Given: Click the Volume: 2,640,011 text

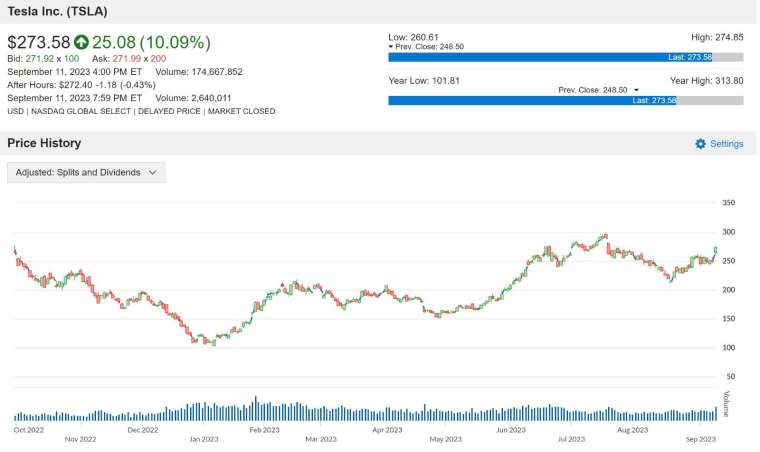Looking at the screenshot, I should point(194,98).
